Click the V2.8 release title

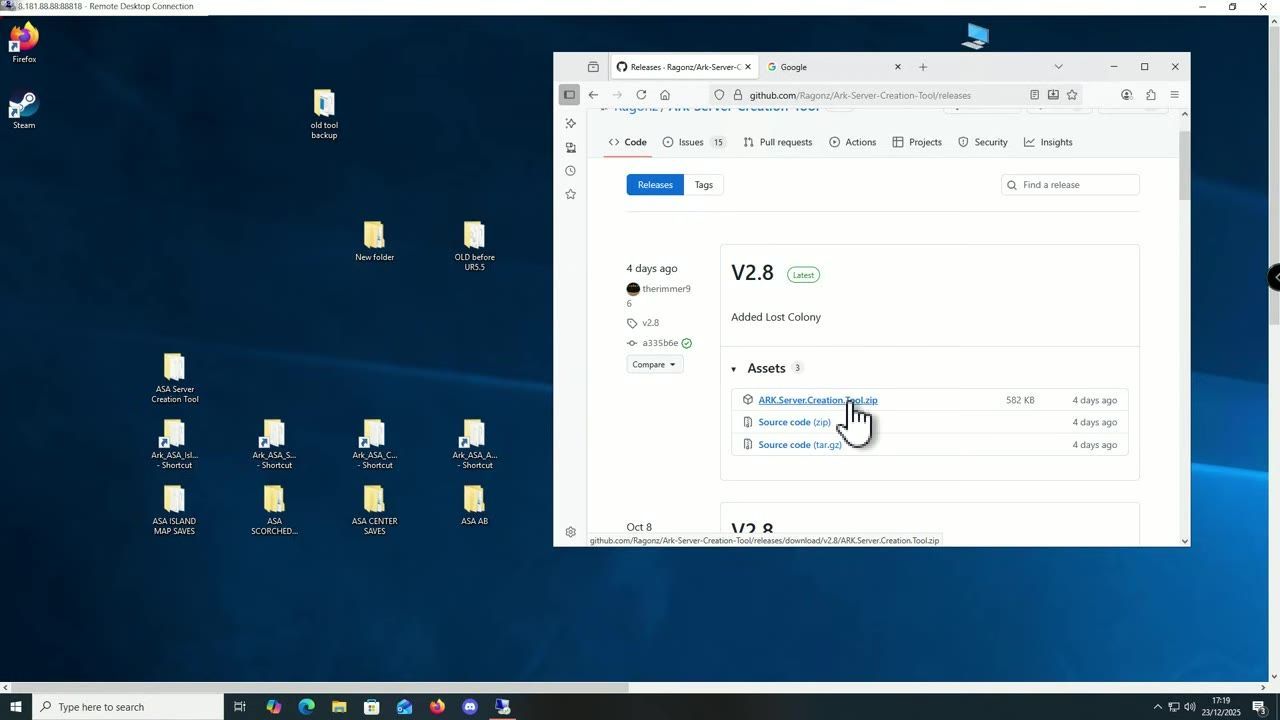(x=752, y=273)
